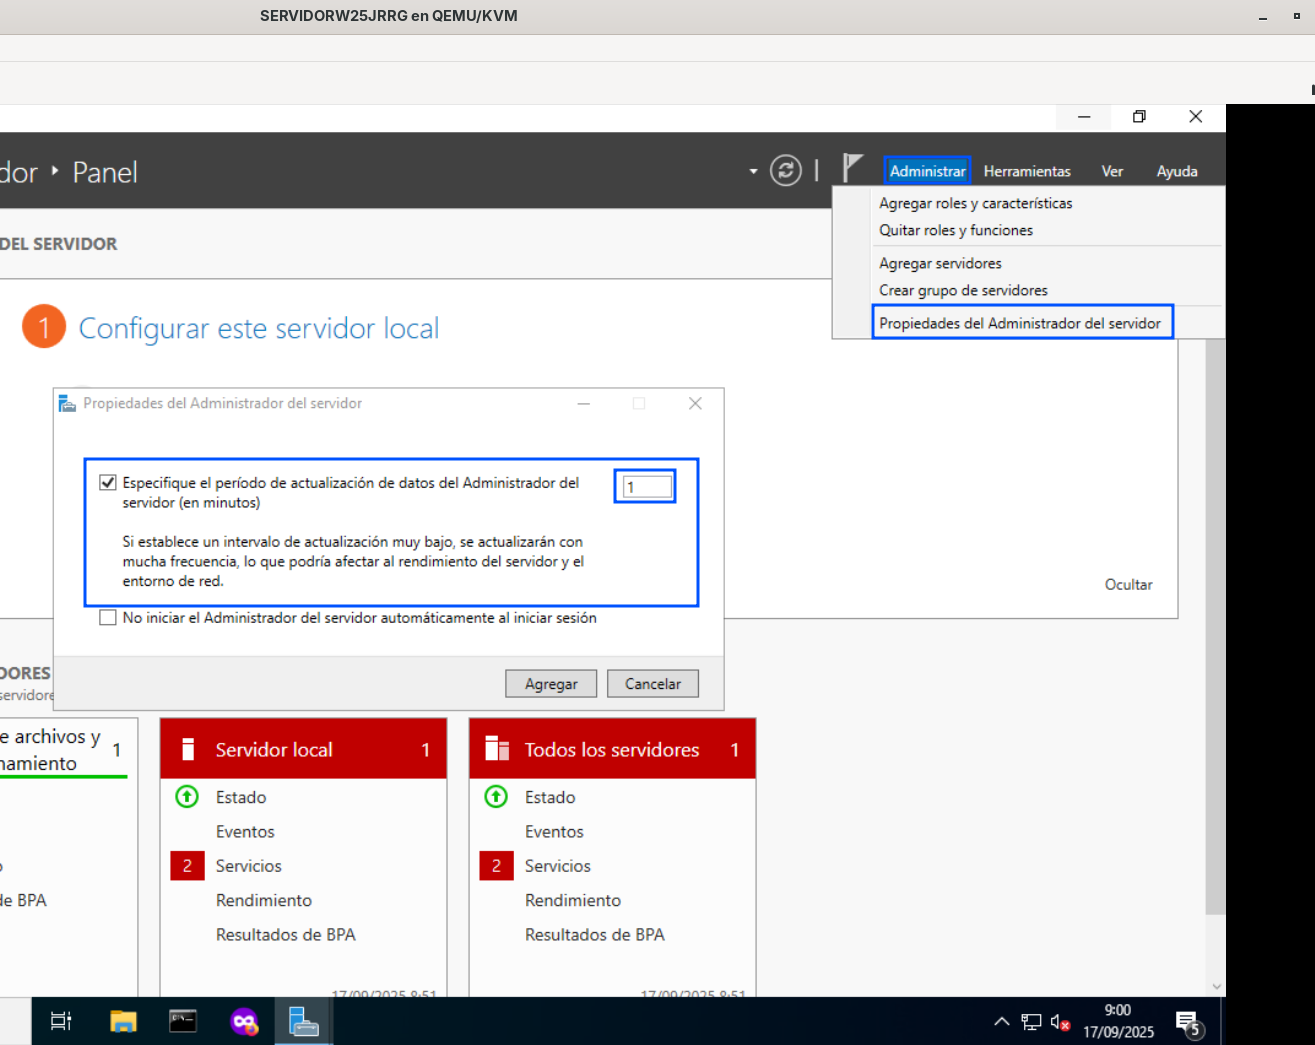Show hidden system tray icons
1315x1045 pixels.
pyautogui.click(x=1001, y=1021)
